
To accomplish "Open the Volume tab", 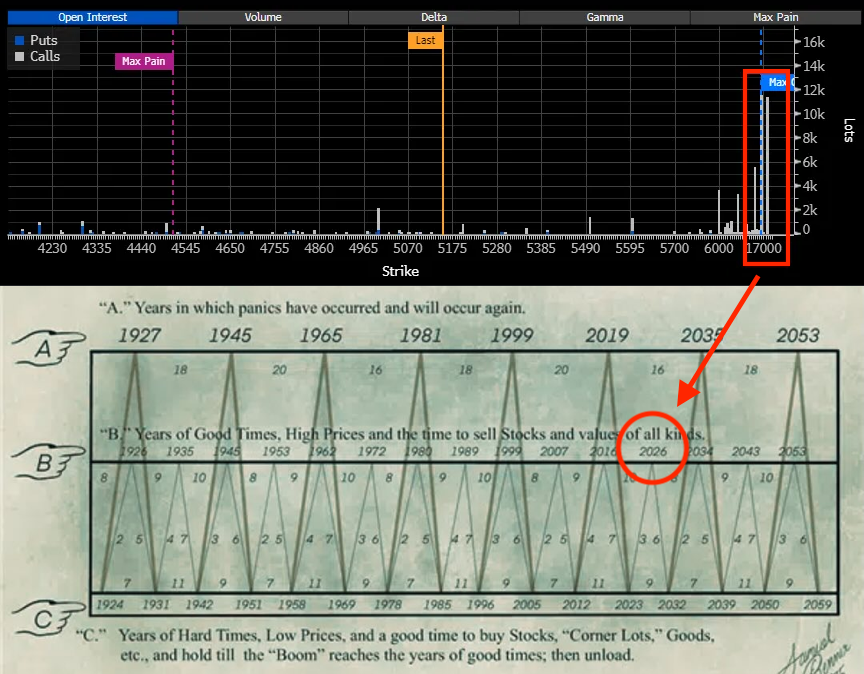I will (263, 17).
